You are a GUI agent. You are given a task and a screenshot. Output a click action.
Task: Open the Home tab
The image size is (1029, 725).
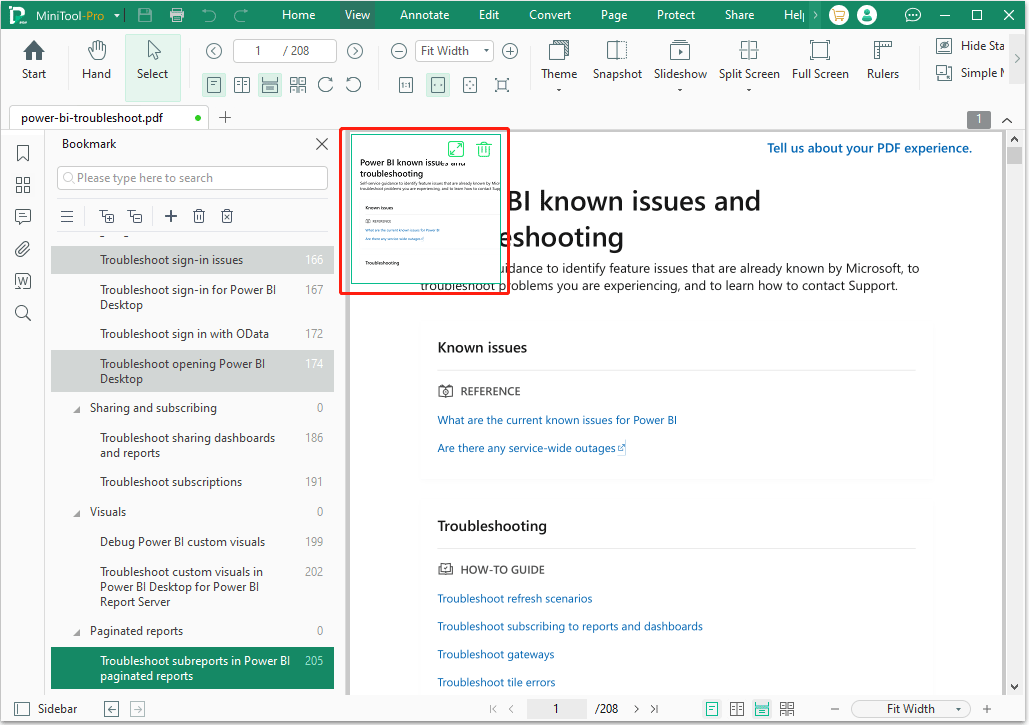(299, 14)
